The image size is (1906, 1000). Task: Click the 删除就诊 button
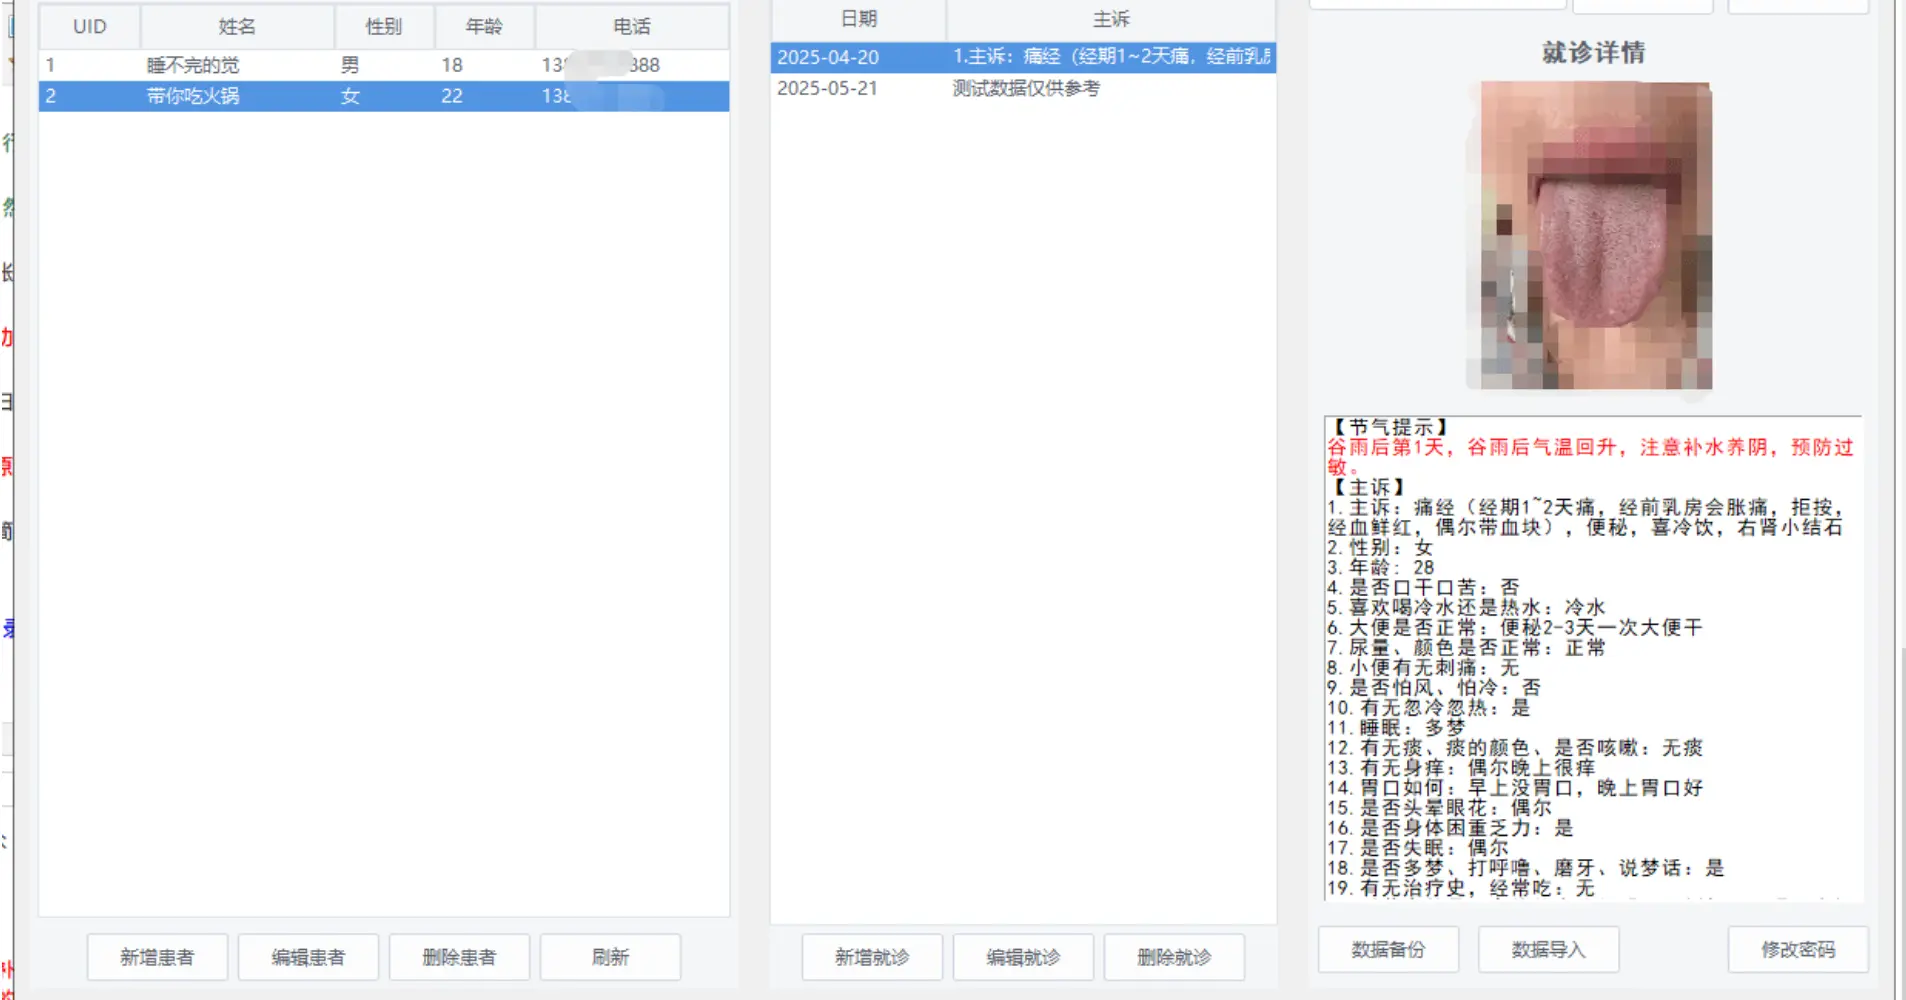coord(1174,957)
